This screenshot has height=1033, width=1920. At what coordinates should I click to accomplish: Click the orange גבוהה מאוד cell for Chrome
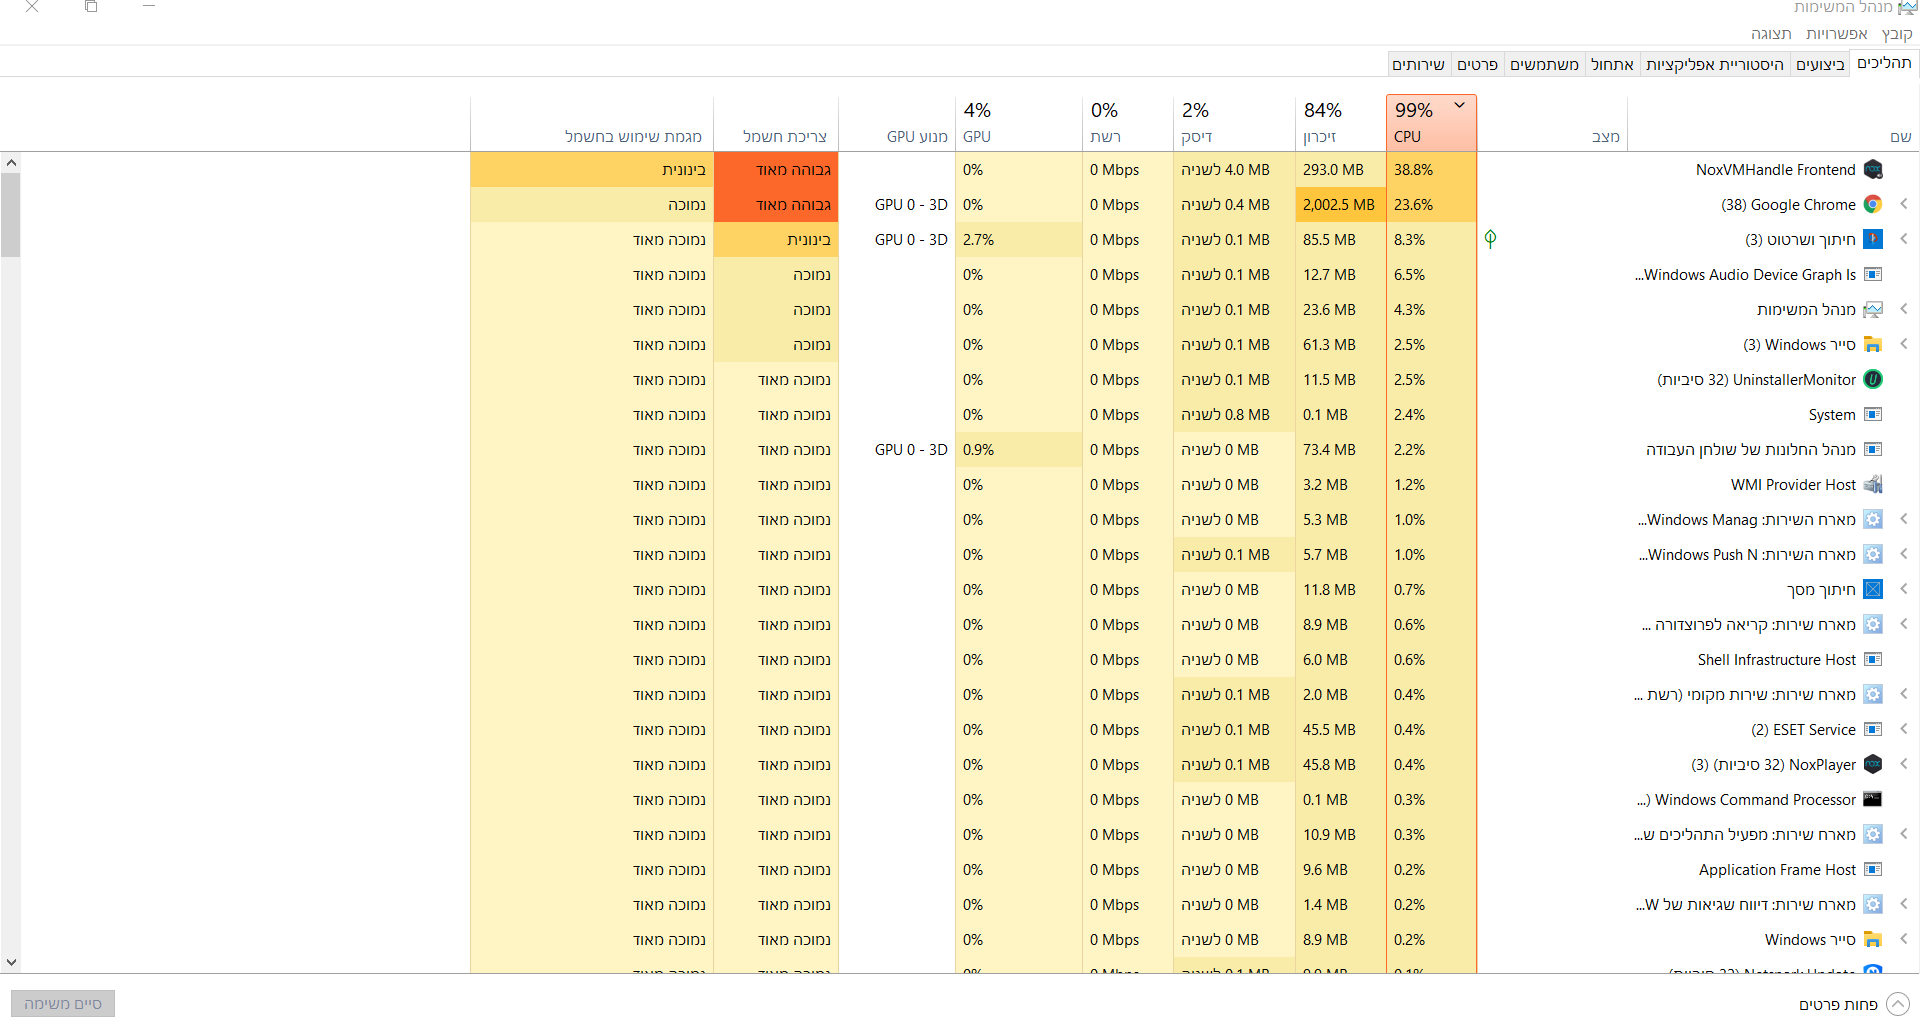tap(776, 205)
